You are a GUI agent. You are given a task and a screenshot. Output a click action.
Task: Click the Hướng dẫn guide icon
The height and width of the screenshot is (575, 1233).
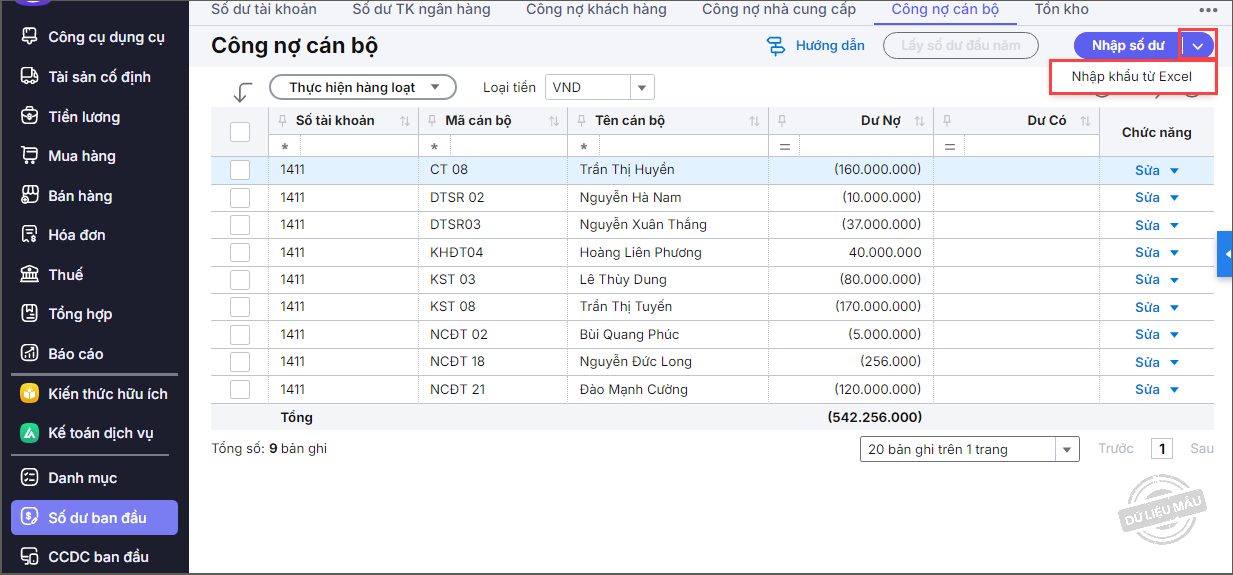click(776, 46)
